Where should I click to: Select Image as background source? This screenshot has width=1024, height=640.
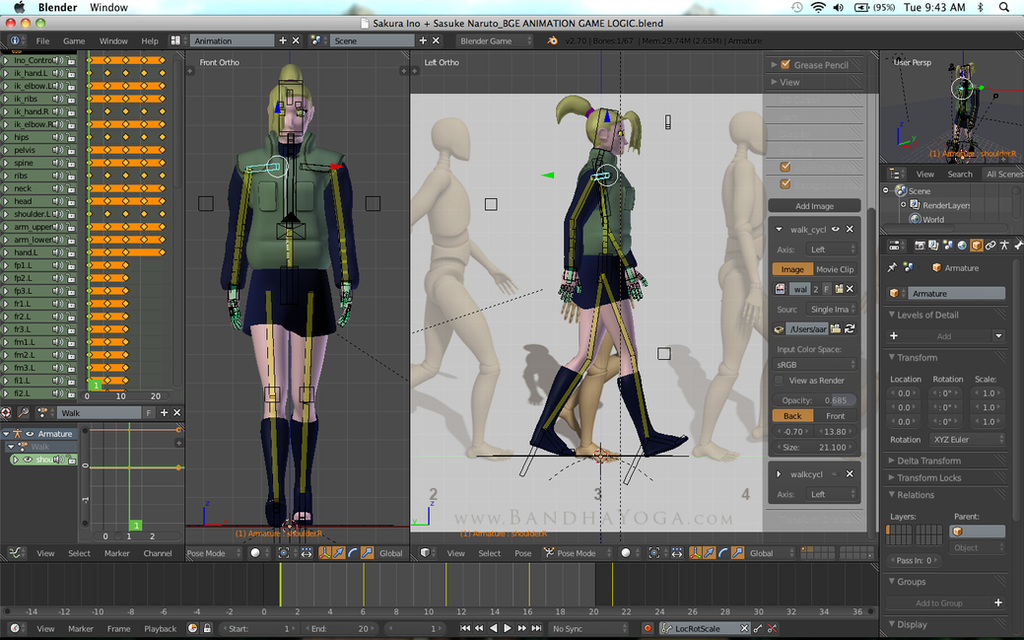pos(792,269)
